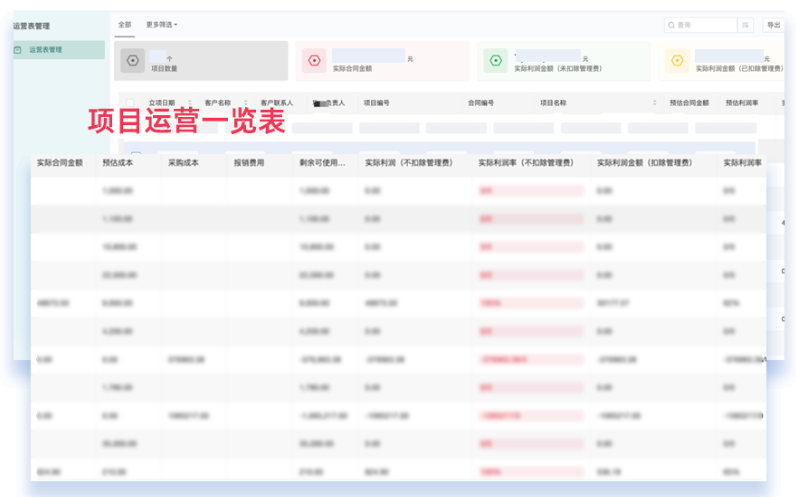Click 实际利润金额（已扣除管理费）card label
This screenshot has width=796, height=497.
click(739, 69)
